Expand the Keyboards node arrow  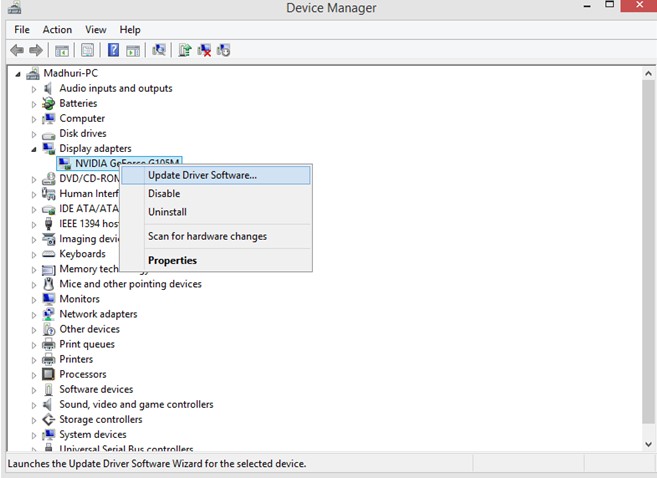pos(34,255)
